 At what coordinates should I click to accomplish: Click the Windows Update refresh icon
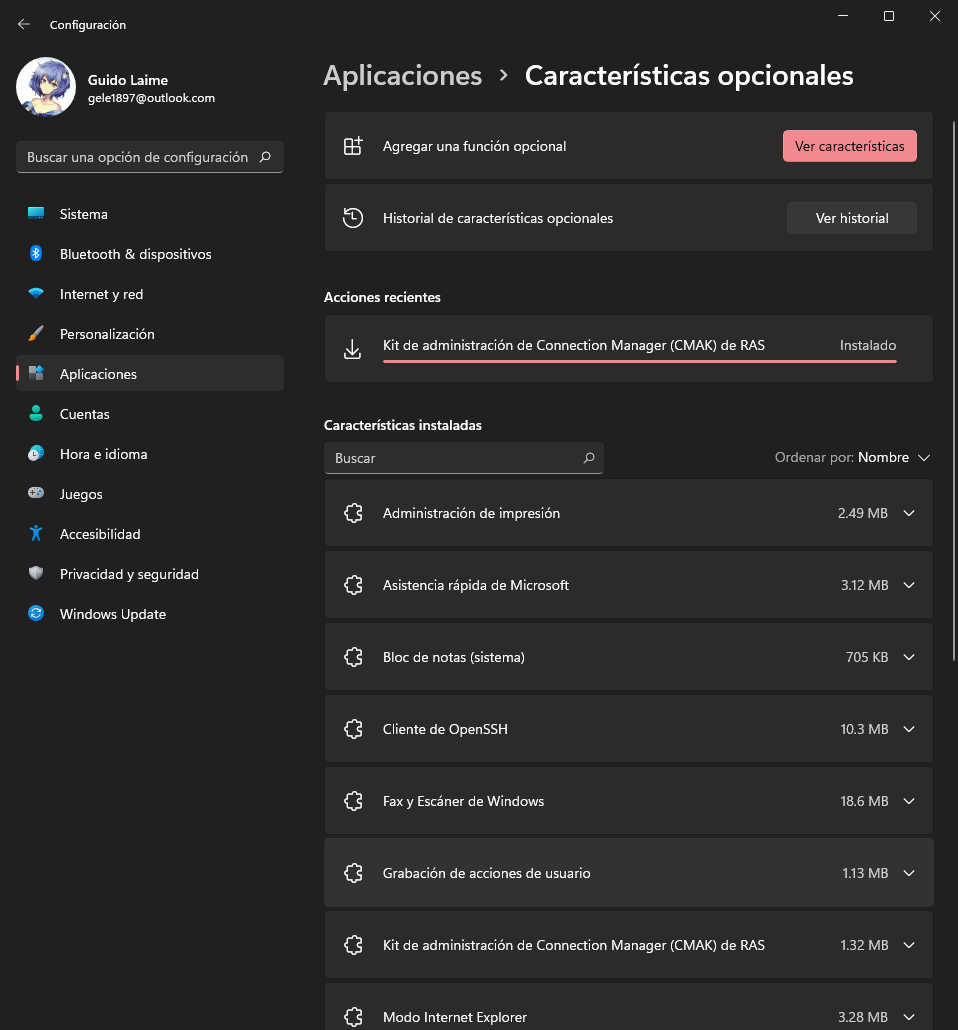[x=36, y=614]
